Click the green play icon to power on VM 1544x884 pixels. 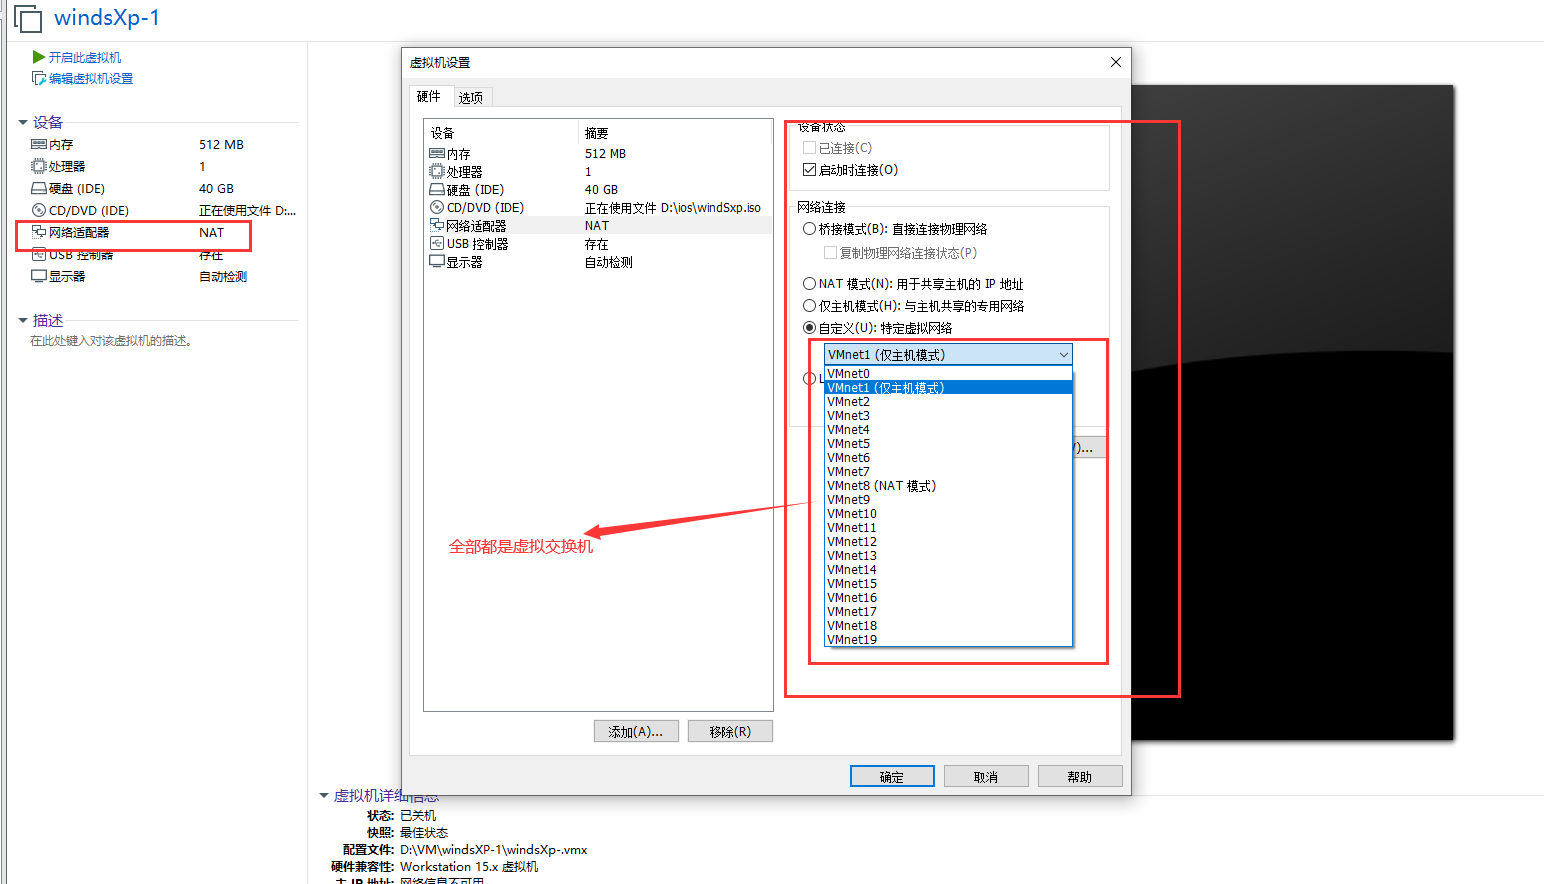39,57
